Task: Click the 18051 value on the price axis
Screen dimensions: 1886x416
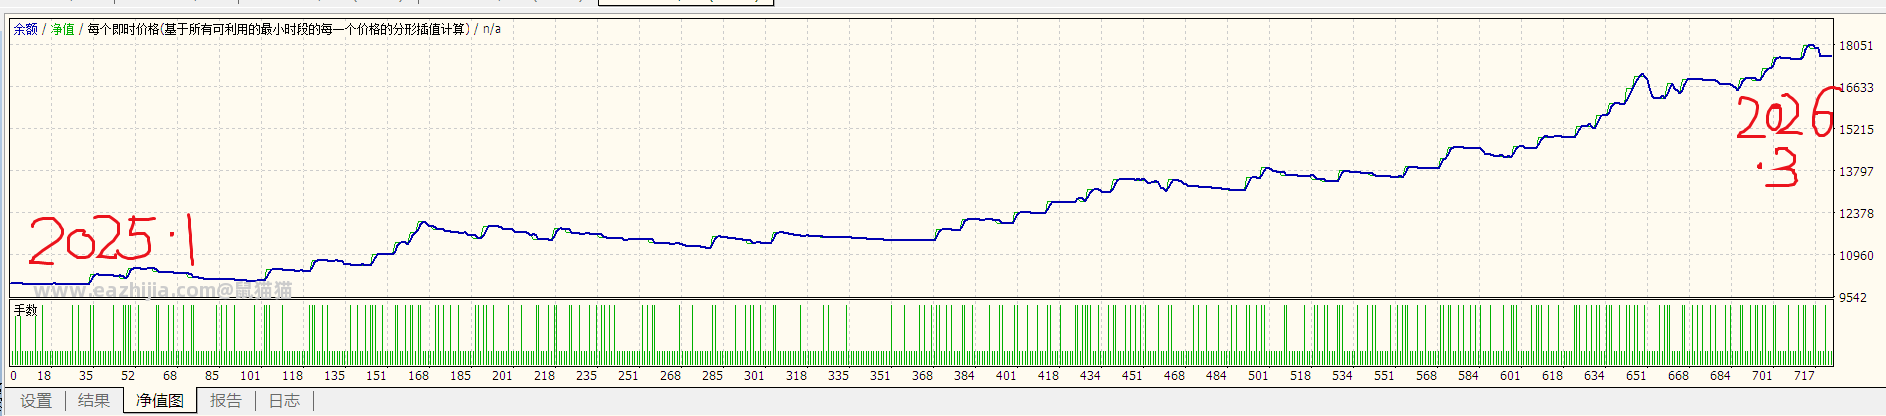Action: (x=1856, y=46)
